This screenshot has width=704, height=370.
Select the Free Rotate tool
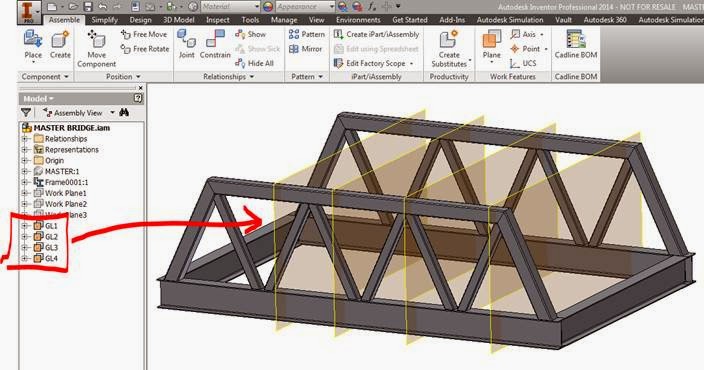point(145,49)
